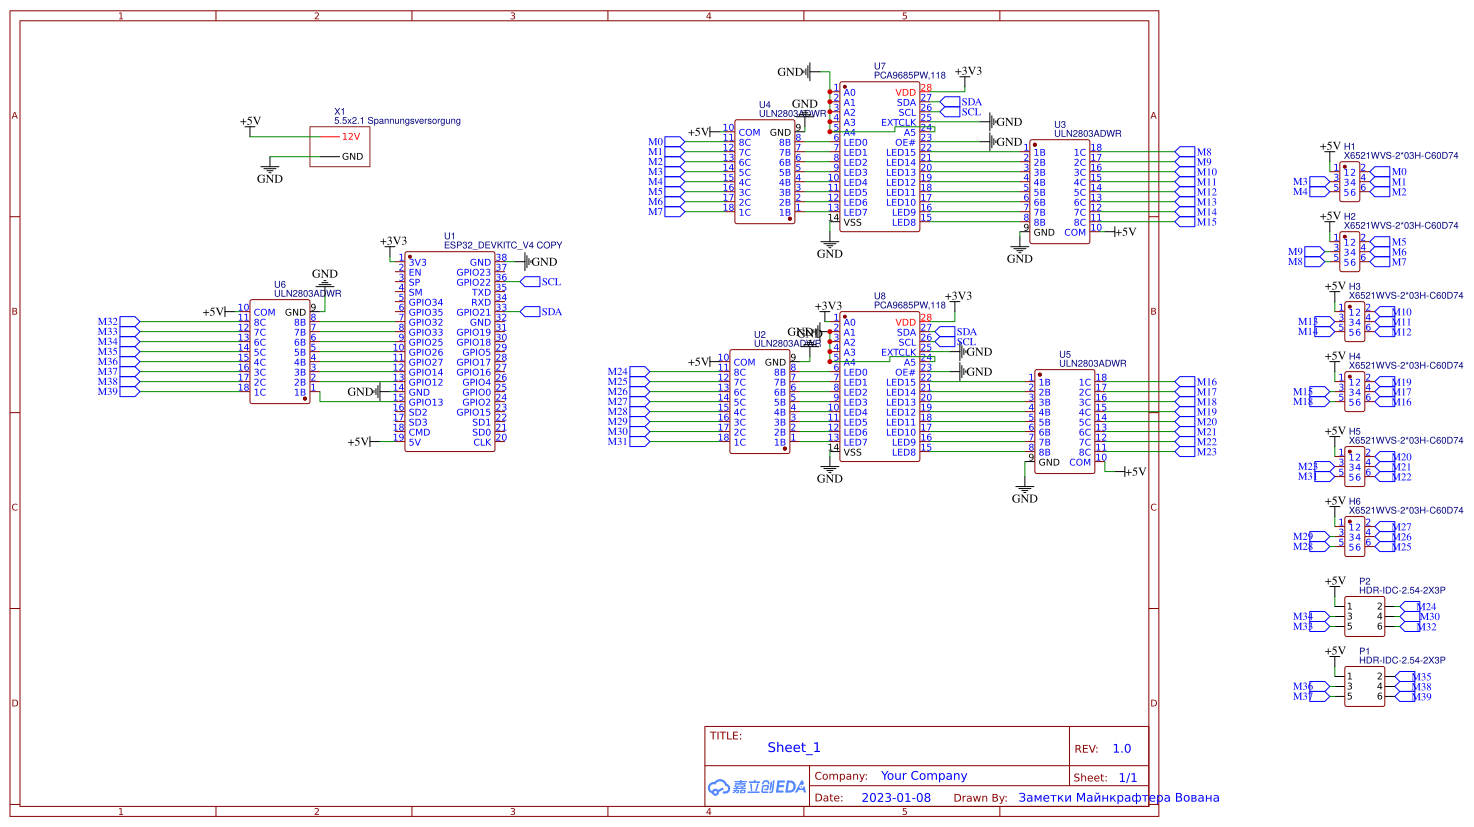Screen dimensions: 1474x827
Task: Click the 2023-01-08 date field
Action: pos(895,797)
